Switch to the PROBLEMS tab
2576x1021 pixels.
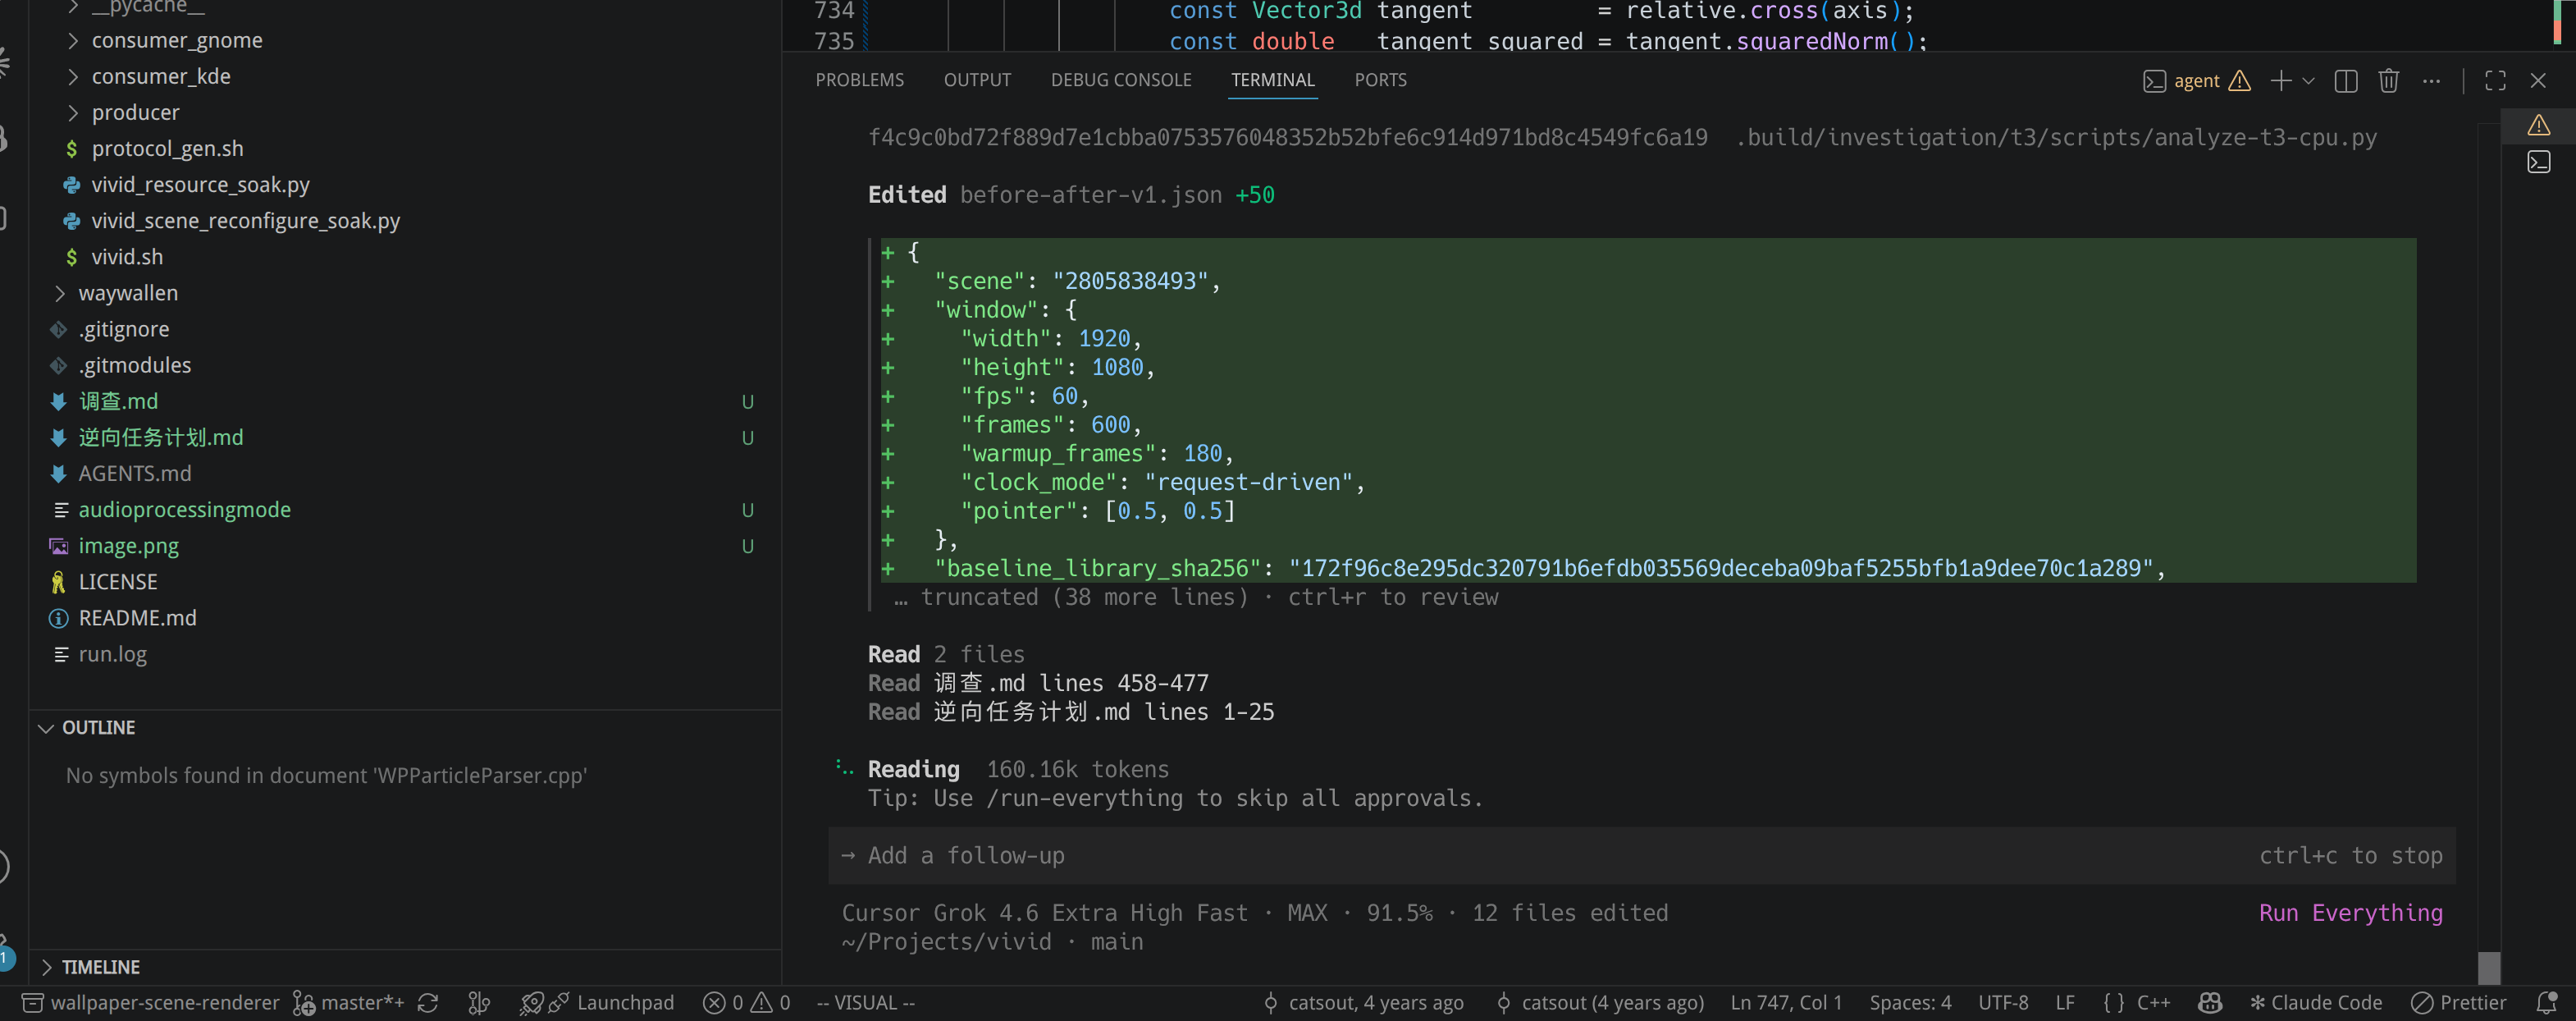859,80
